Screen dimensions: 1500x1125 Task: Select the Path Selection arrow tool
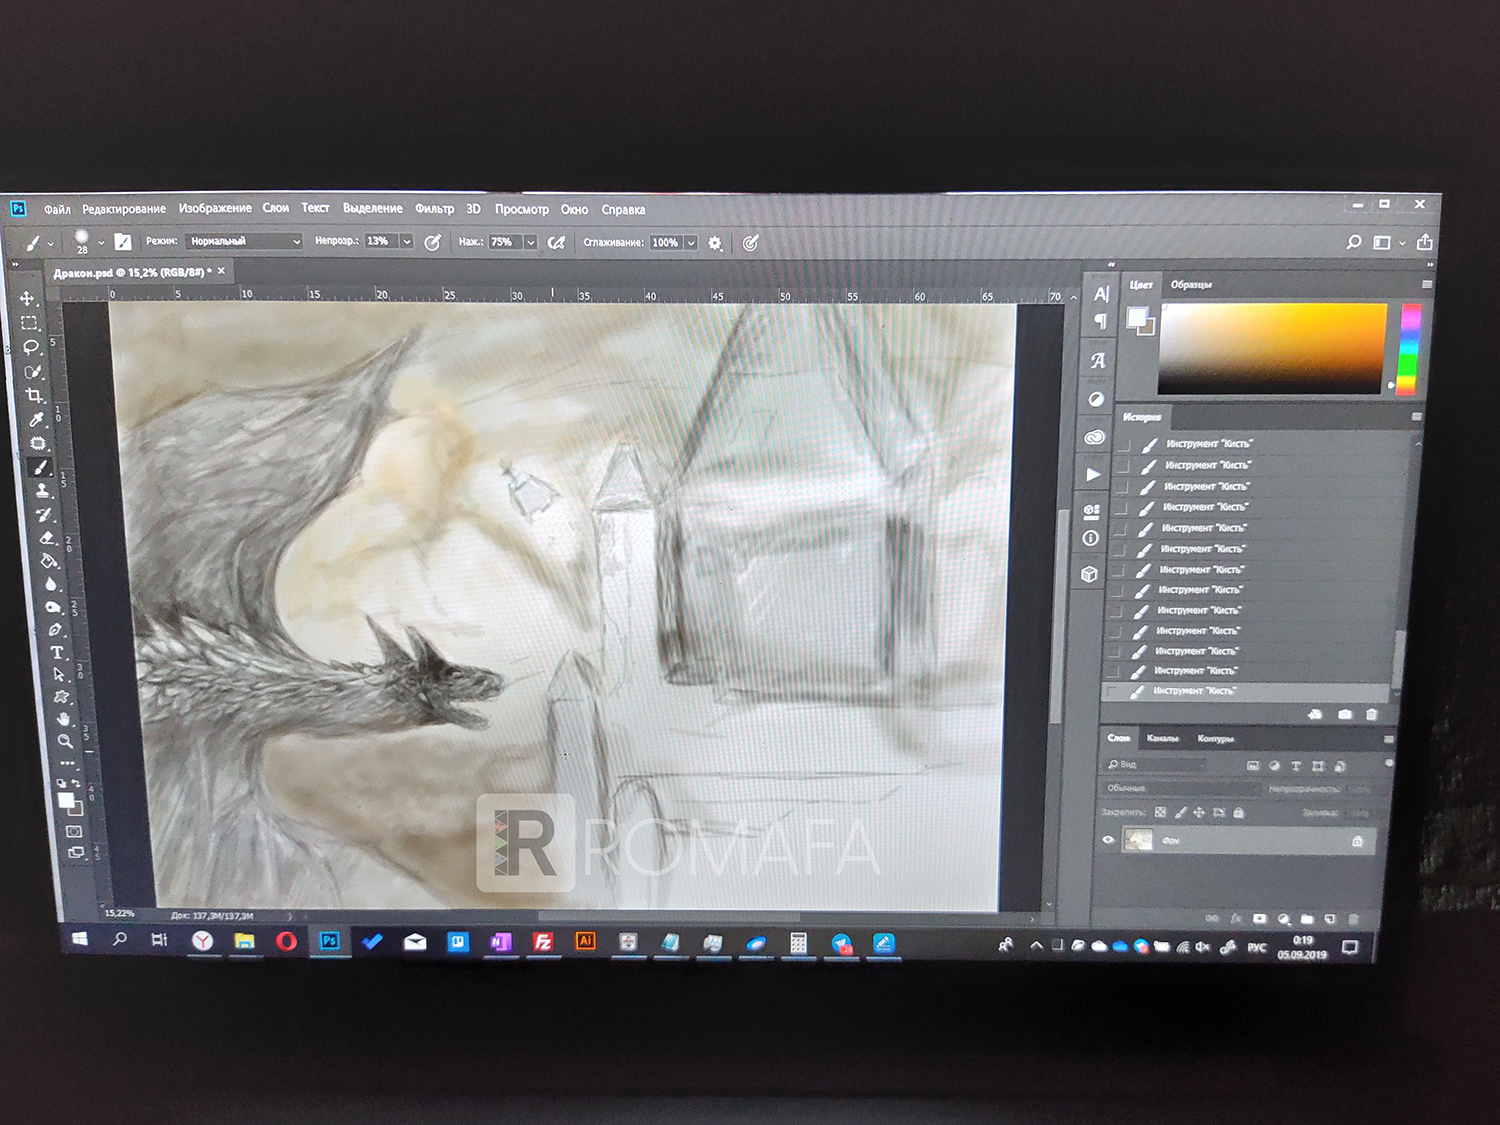tap(59, 674)
